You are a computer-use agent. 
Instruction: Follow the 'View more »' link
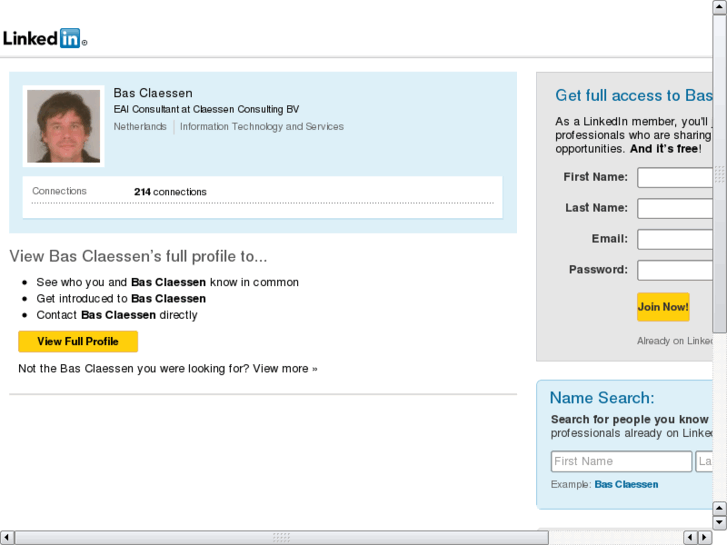click(x=285, y=368)
